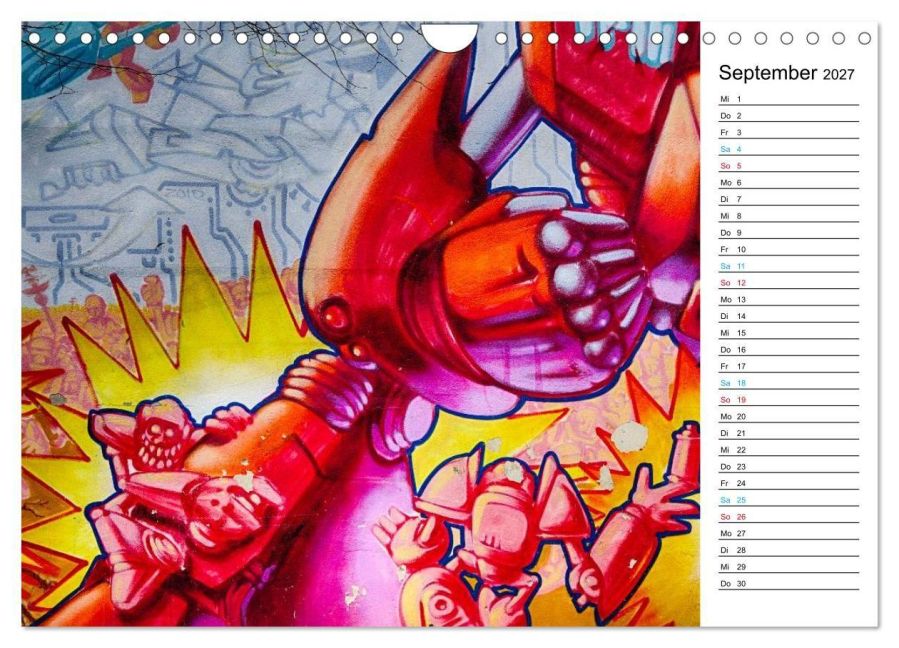Click the "September 2027" month heading
This screenshot has height=648, width=899.
point(786,73)
